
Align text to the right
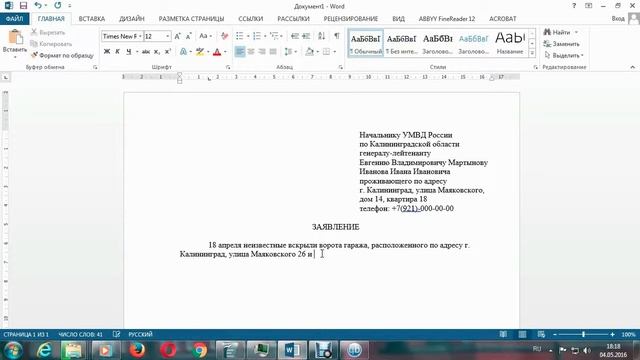click(x=262, y=51)
